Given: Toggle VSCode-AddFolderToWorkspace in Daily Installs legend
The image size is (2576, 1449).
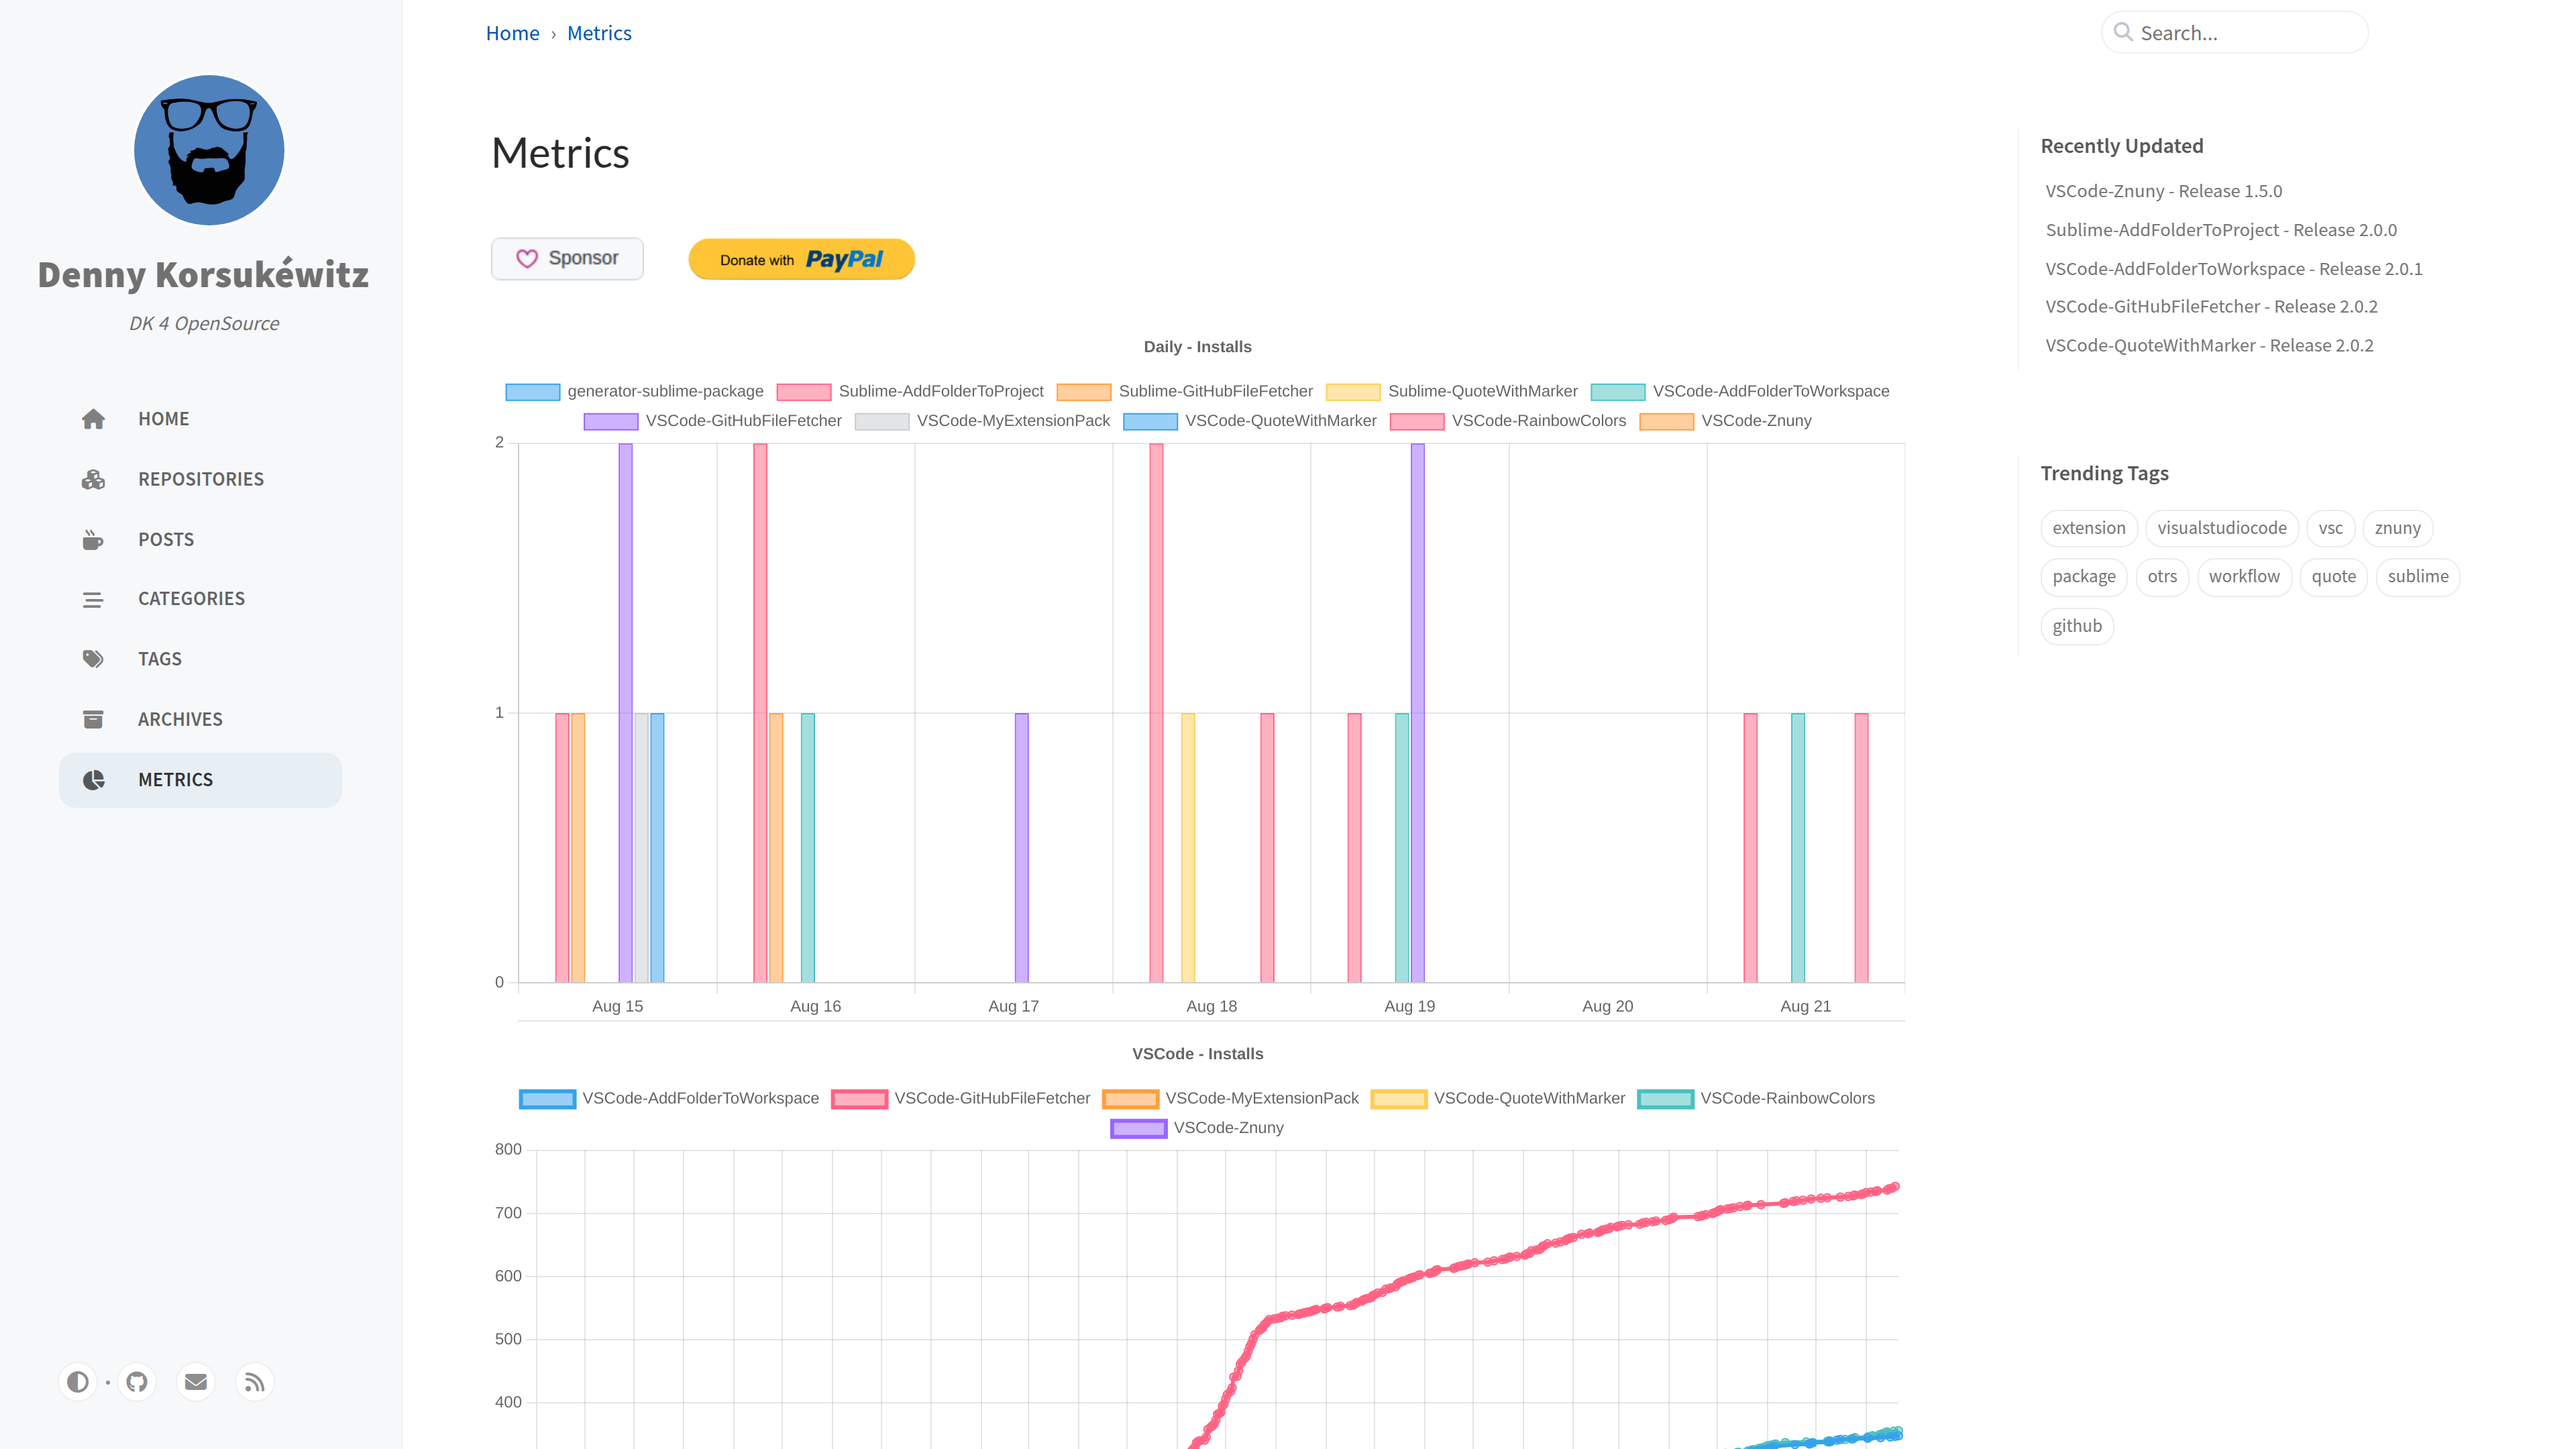Looking at the screenshot, I should pos(1740,392).
